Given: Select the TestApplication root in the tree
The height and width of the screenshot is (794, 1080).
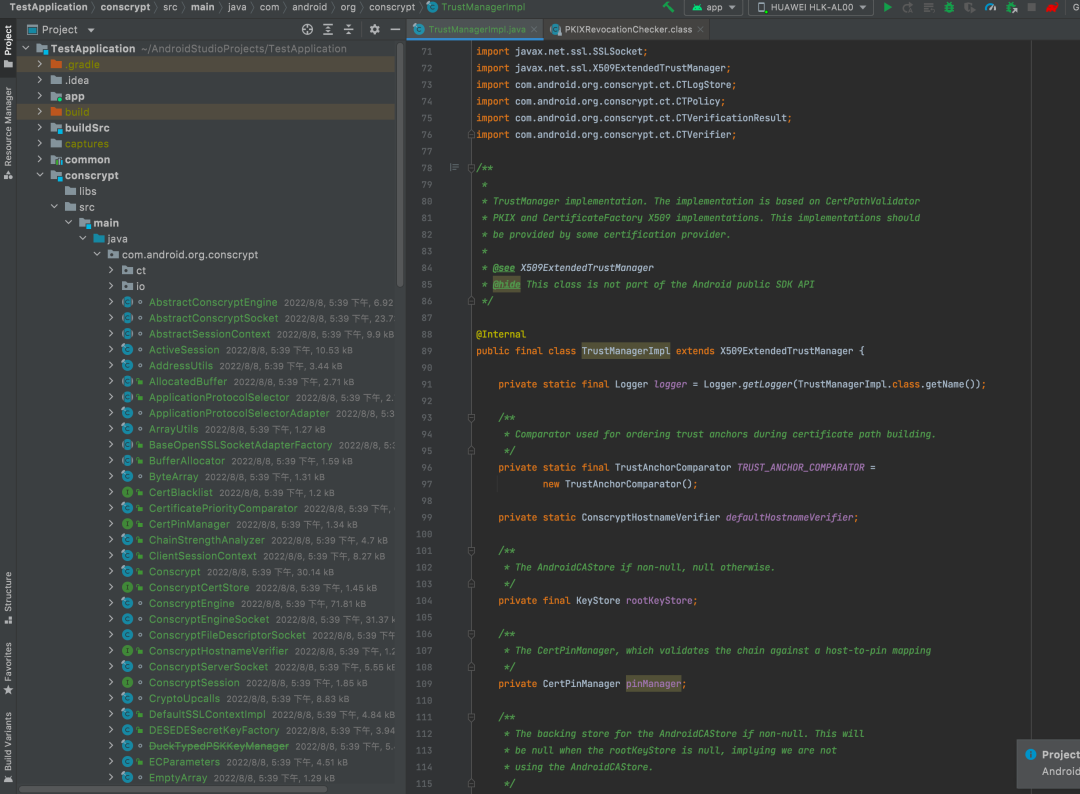Looking at the screenshot, I should point(207,48).
